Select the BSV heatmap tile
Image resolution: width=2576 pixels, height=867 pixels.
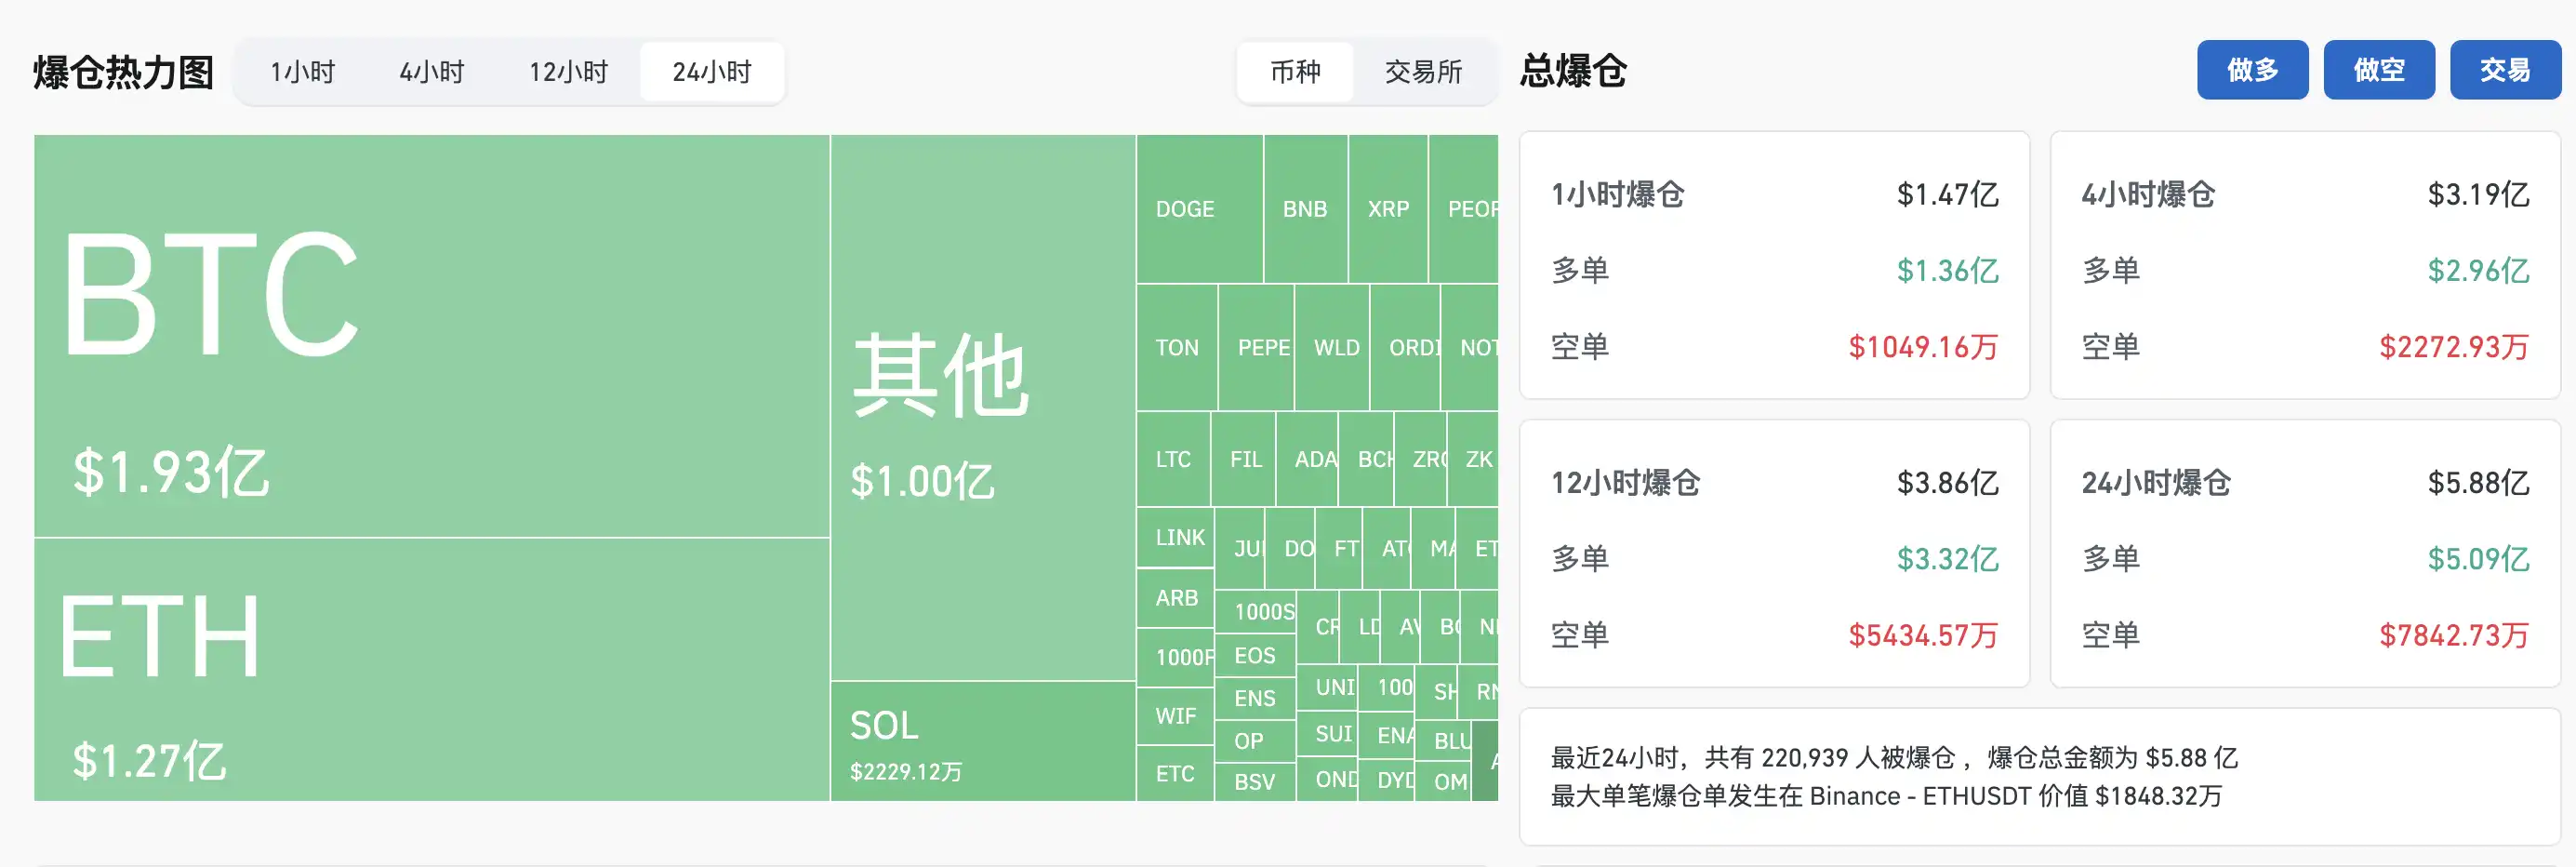click(x=1255, y=781)
